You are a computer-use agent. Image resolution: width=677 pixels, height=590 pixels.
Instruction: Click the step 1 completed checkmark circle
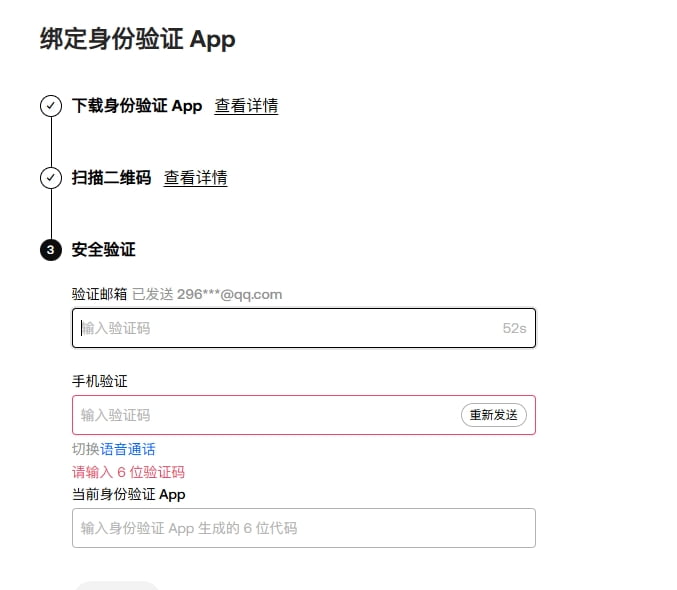point(51,106)
